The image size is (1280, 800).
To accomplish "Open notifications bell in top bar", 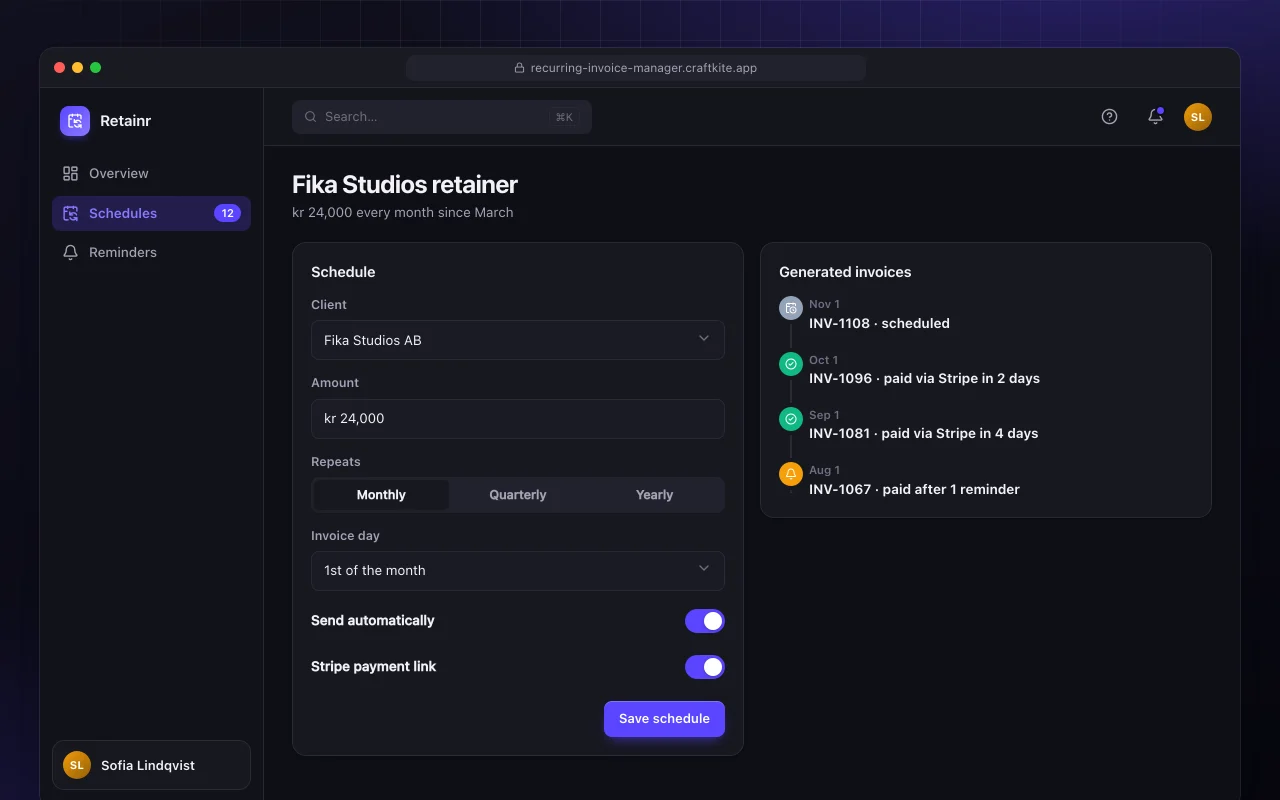I will [1155, 117].
